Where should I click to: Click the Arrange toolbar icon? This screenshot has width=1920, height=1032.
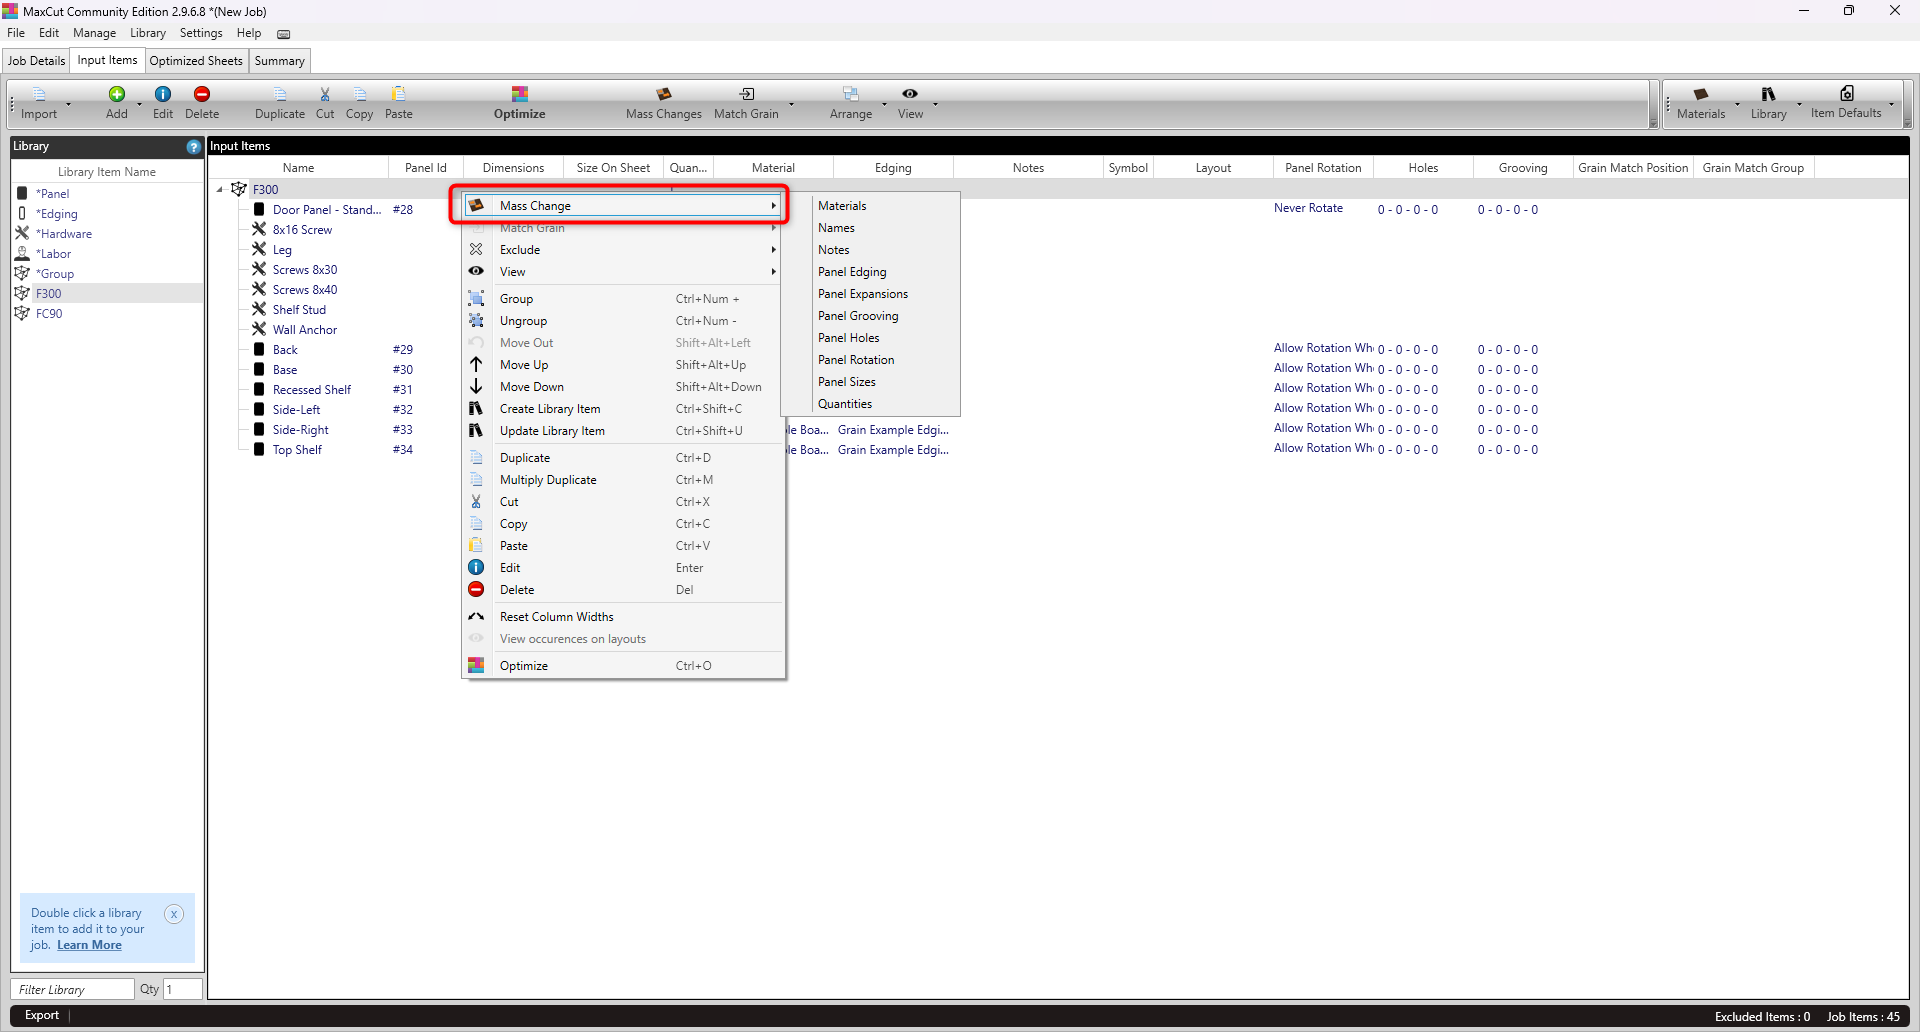851,94
